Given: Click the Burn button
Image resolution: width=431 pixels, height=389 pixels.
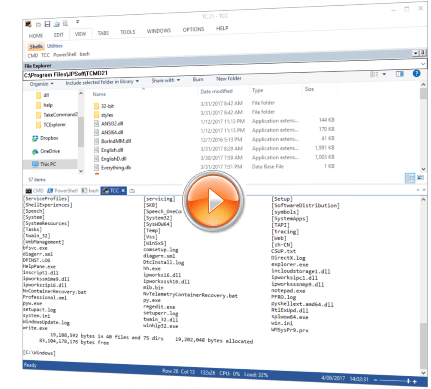Looking at the screenshot, I should [198, 79].
